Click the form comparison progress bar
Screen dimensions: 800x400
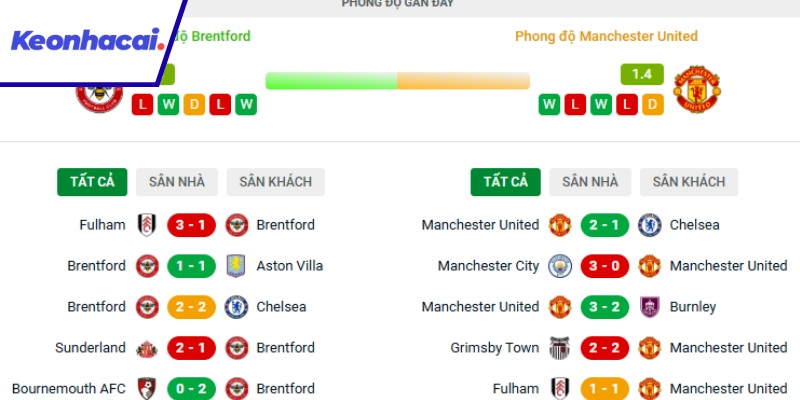(x=397, y=81)
